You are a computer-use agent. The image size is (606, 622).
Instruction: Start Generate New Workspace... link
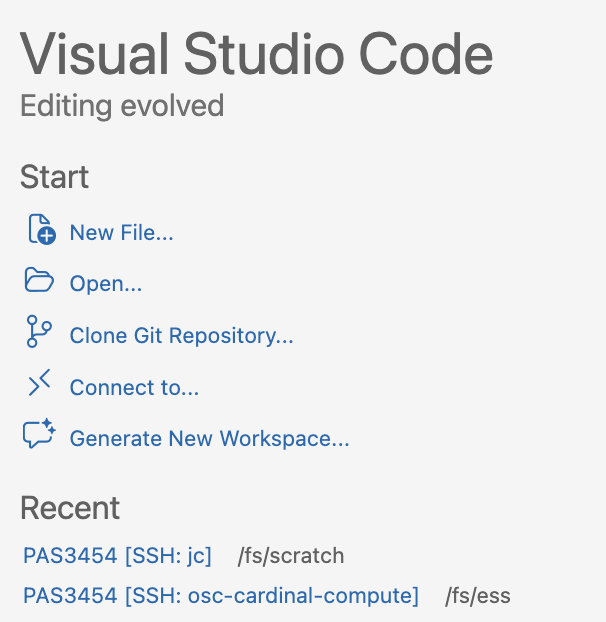point(210,439)
